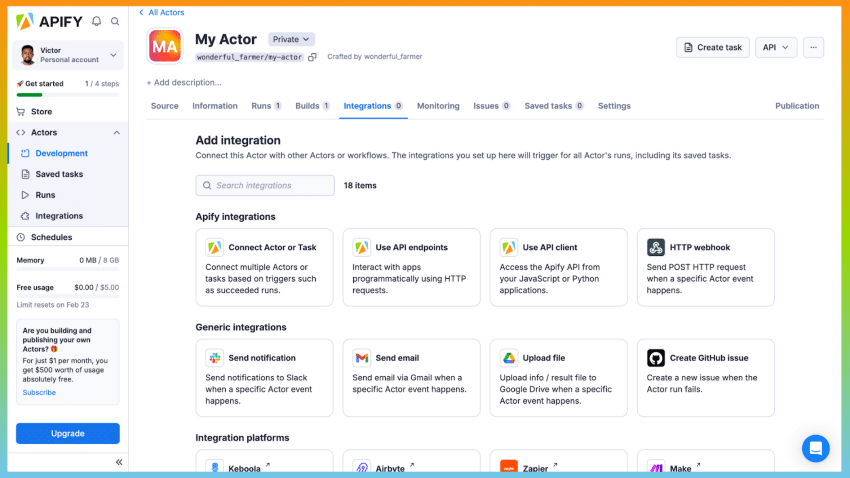Expand the Victor personal account switcher
Screen dimensions: 850x478
click(68, 55)
